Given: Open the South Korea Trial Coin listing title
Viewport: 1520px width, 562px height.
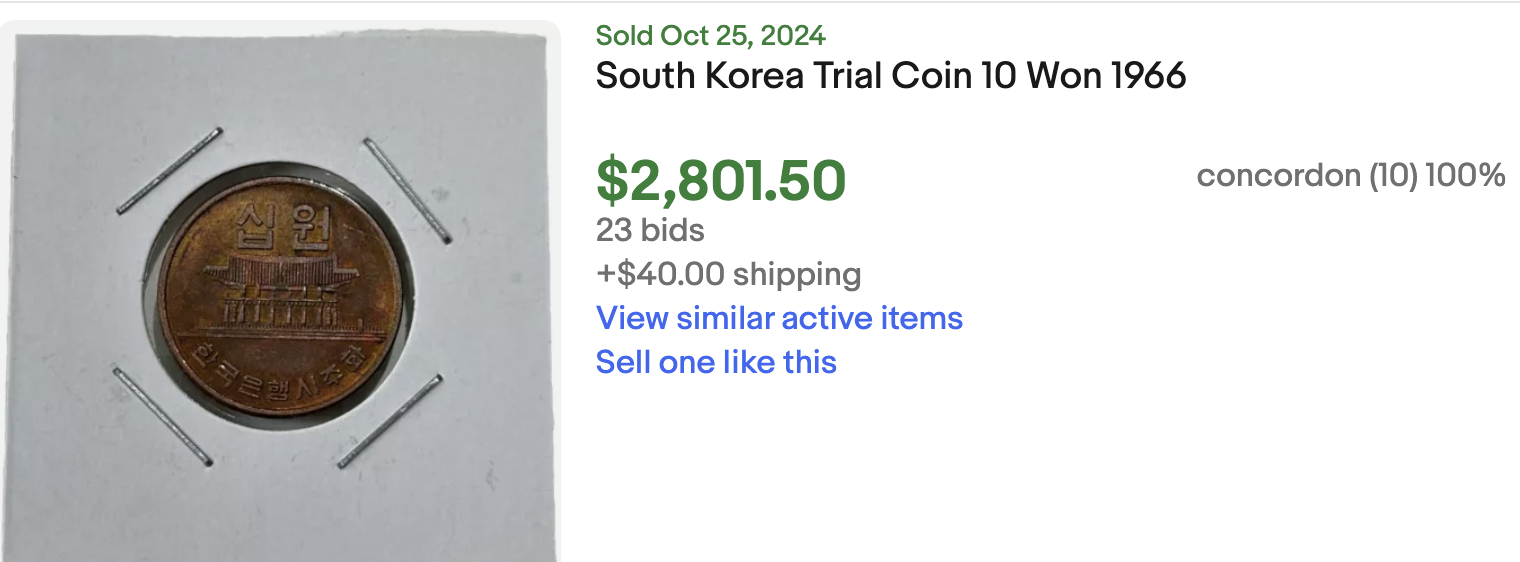Looking at the screenshot, I should tap(891, 76).
